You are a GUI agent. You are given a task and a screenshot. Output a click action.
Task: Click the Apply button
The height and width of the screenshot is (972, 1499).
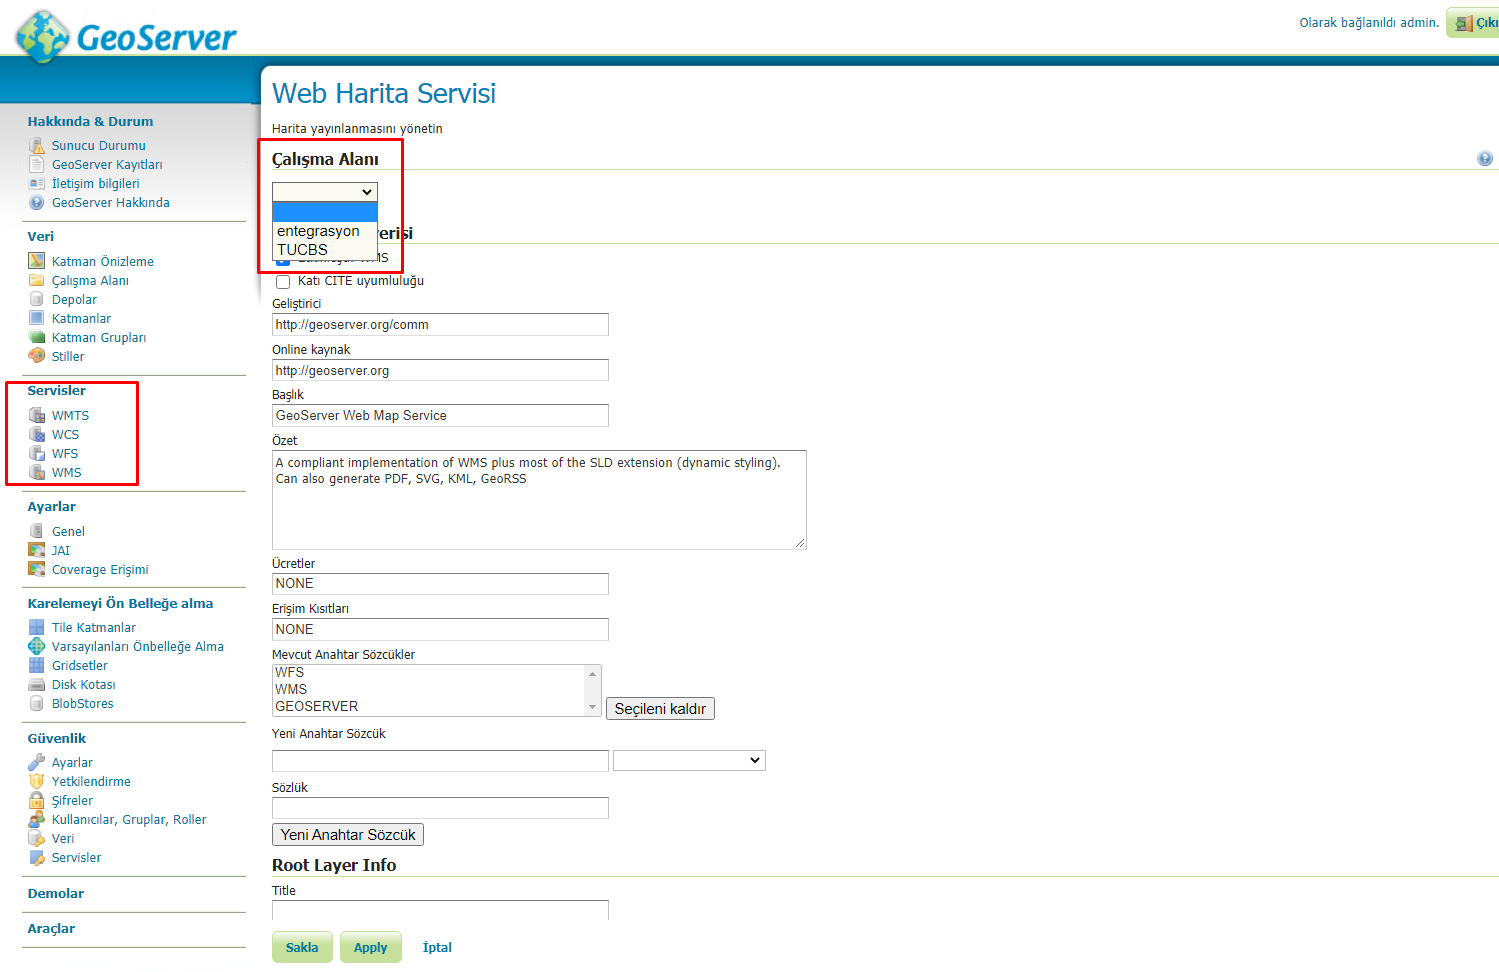tap(370, 948)
